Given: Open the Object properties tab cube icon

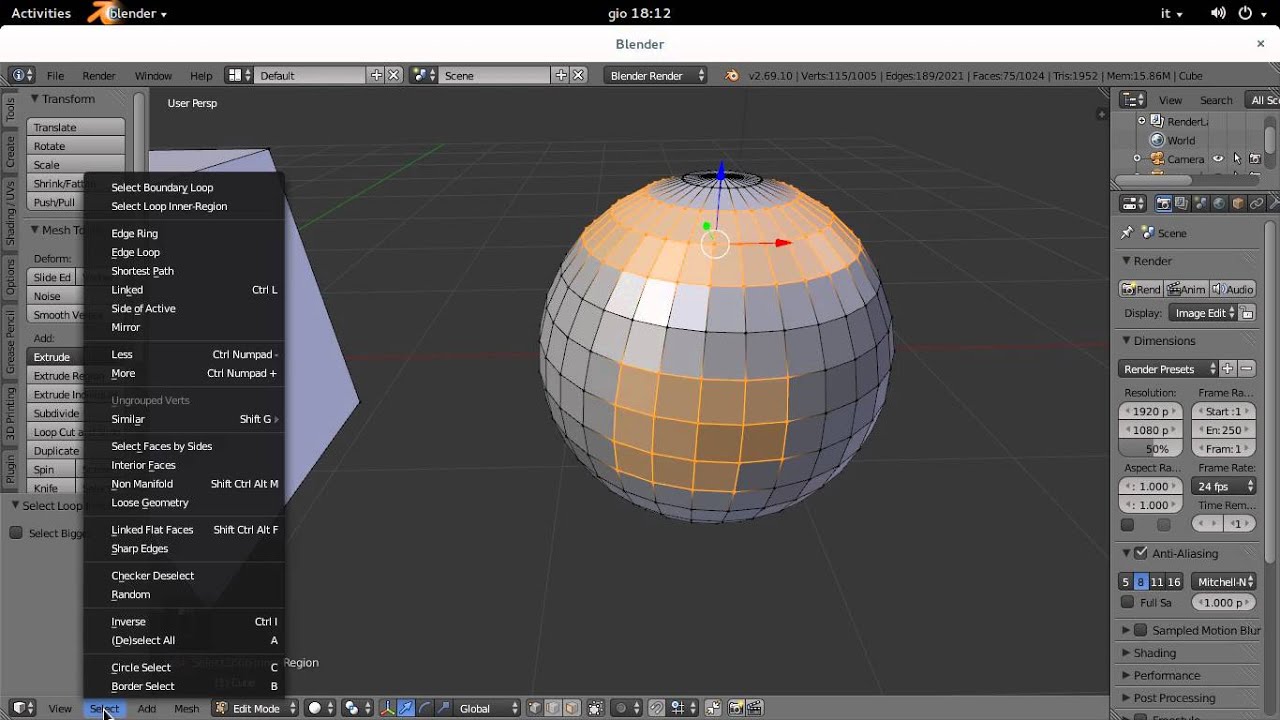Looking at the screenshot, I should [1238, 203].
